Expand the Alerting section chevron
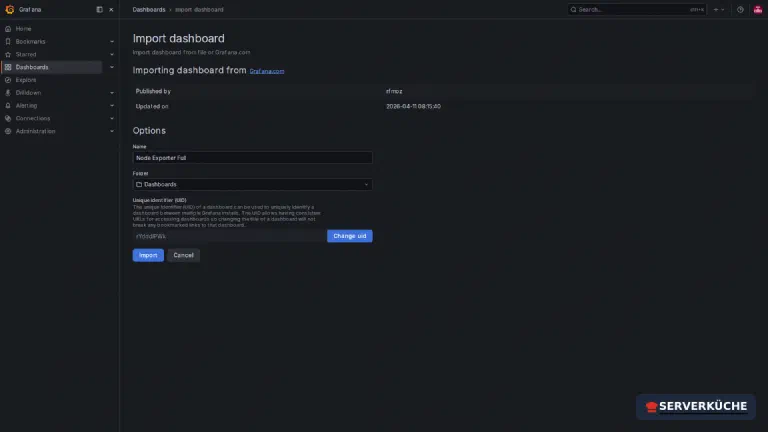Image resolution: width=768 pixels, height=432 pixels. coord(112,105)
